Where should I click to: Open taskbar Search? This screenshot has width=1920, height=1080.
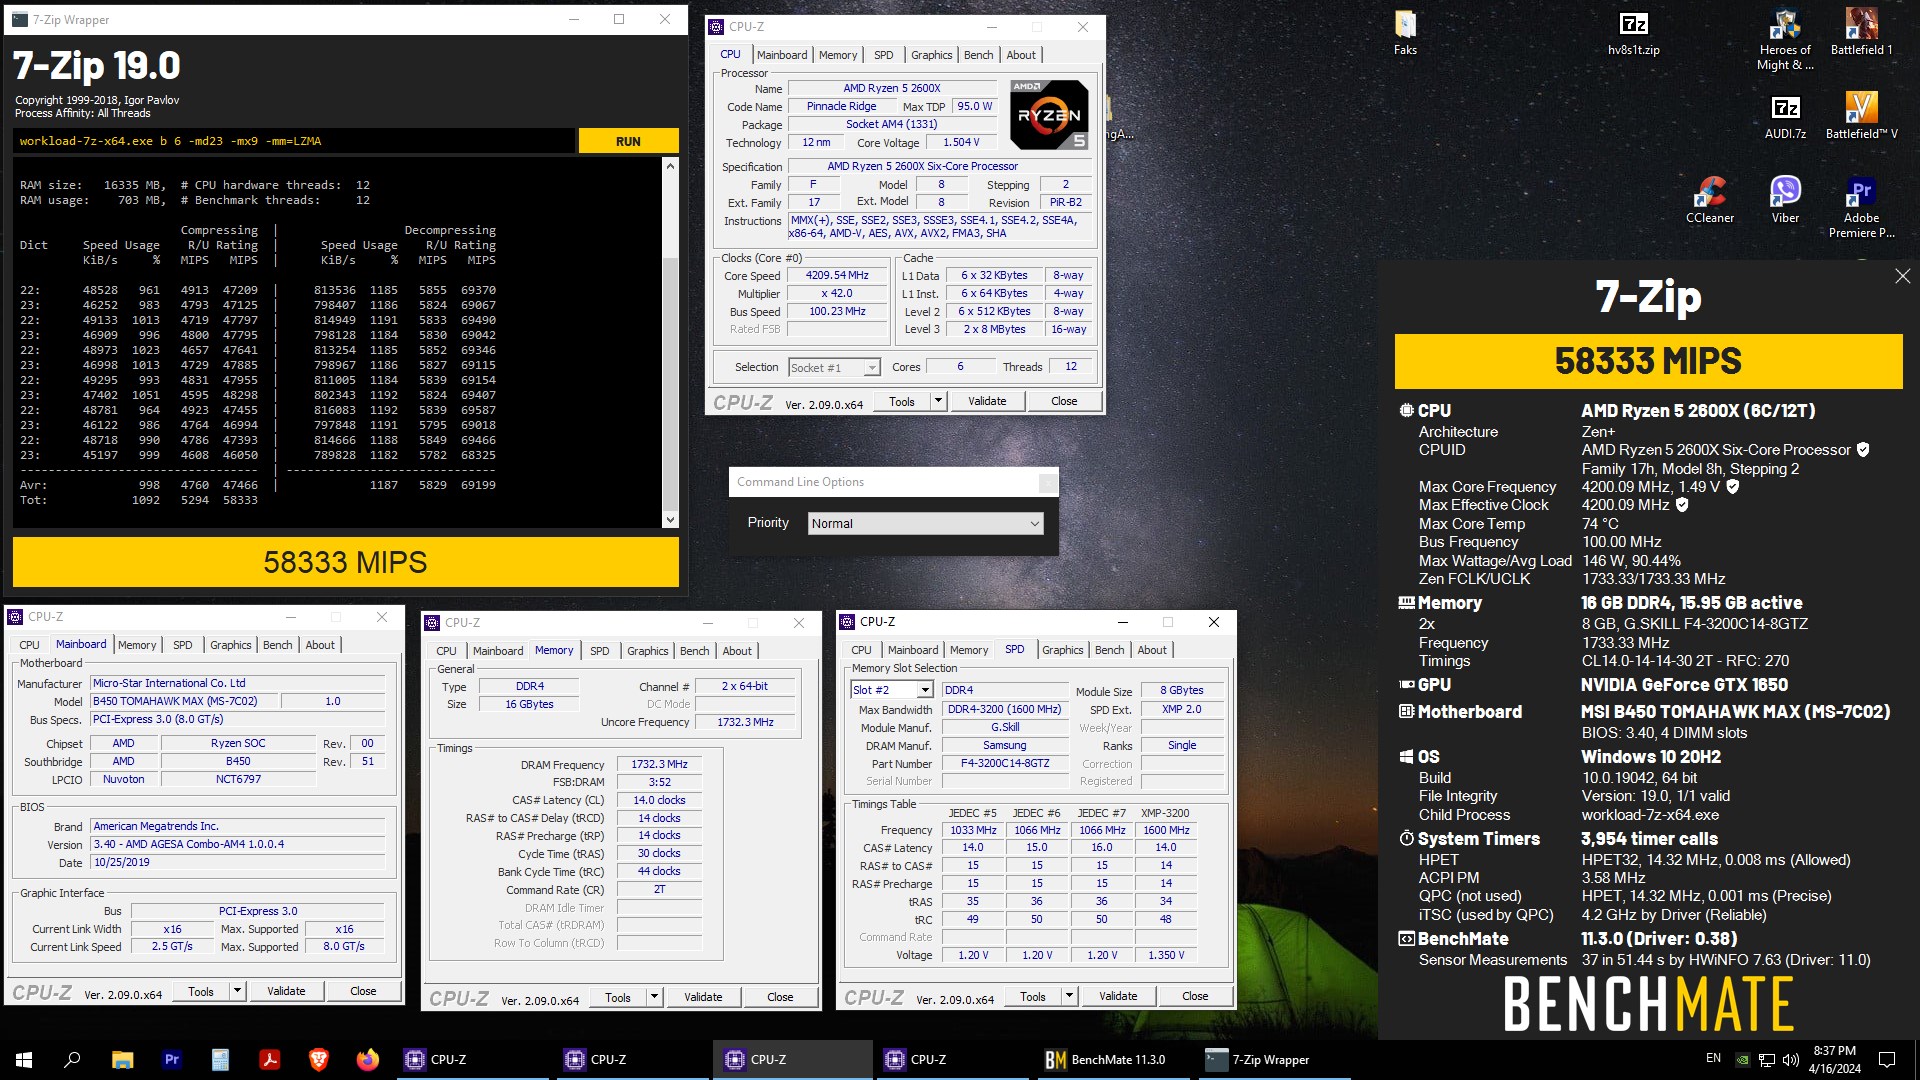72,1059
